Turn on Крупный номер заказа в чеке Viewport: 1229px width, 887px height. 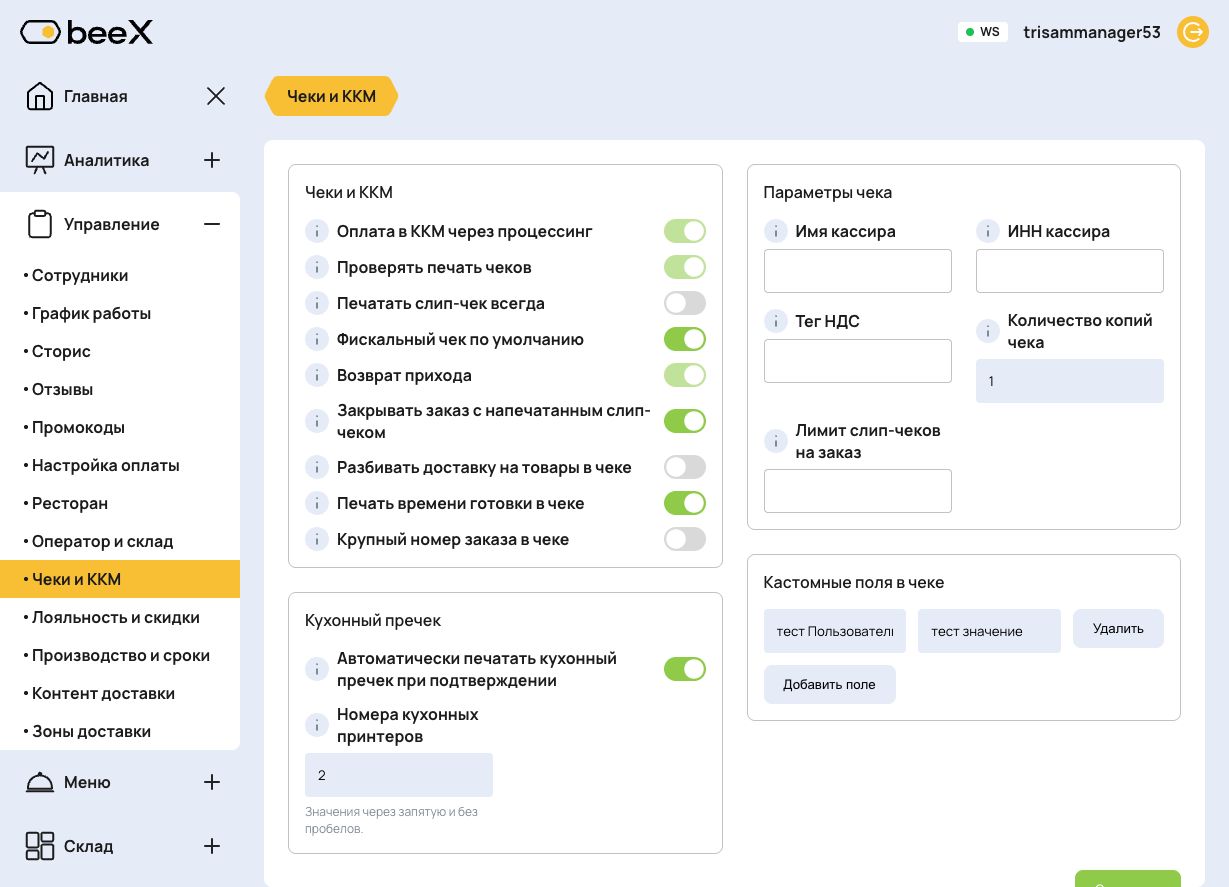pos(685,539)
